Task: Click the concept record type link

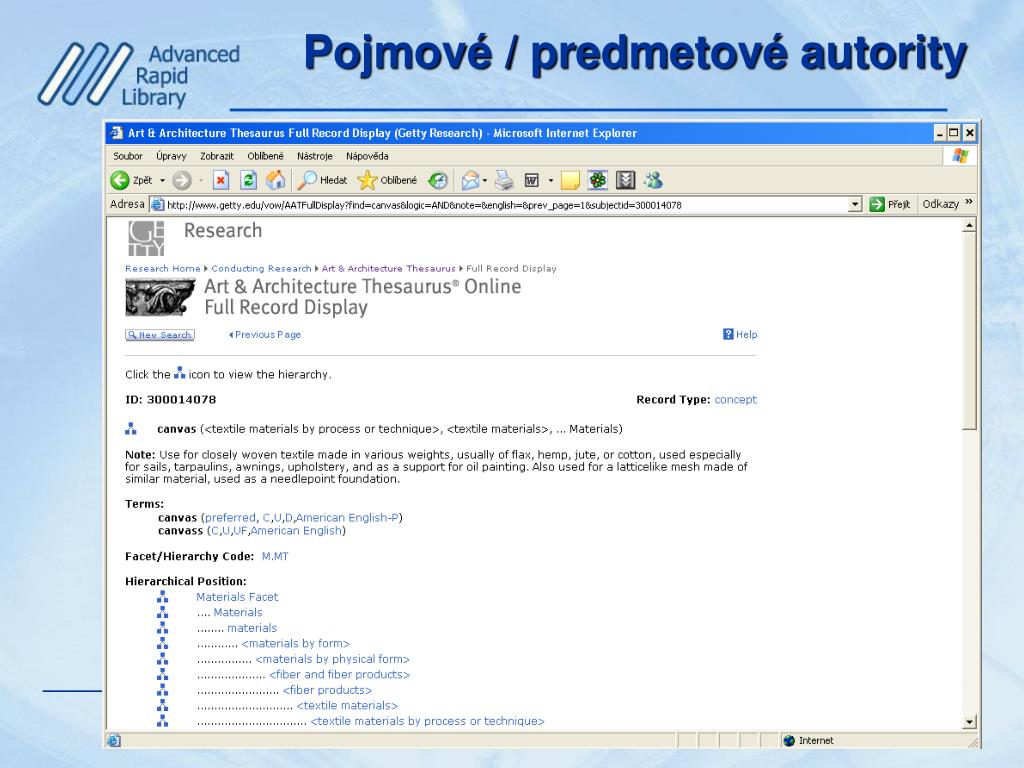Action: point(735,400)
